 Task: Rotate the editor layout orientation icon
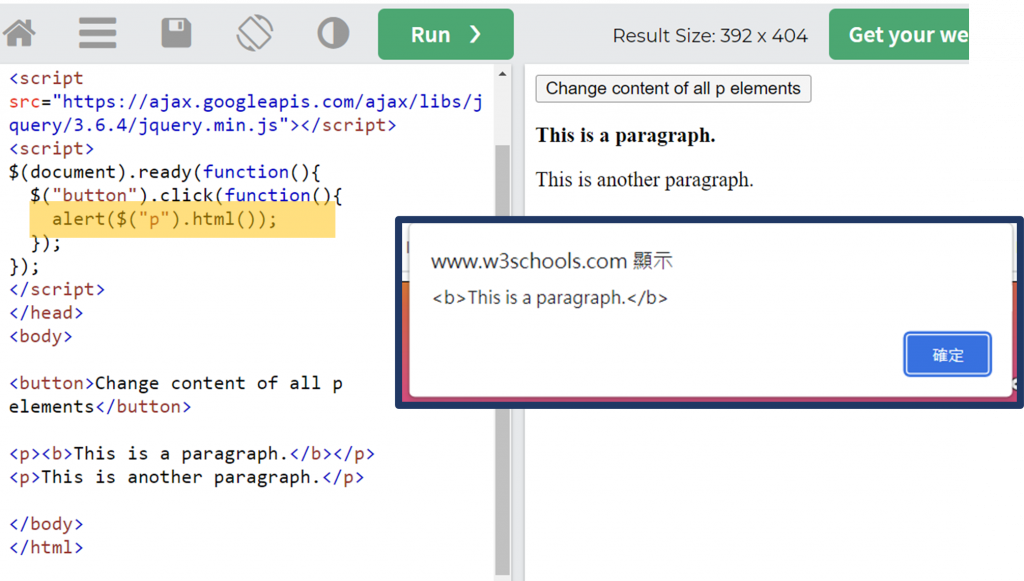coord(255,33)
